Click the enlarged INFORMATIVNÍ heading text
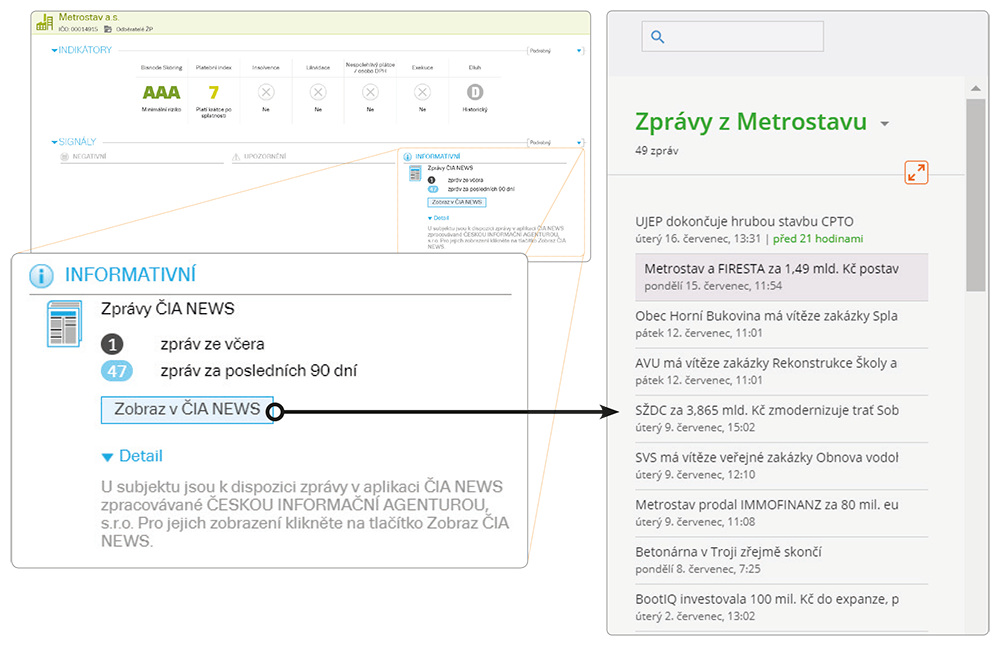The image size is (1000, 646). tap(130, 275)
